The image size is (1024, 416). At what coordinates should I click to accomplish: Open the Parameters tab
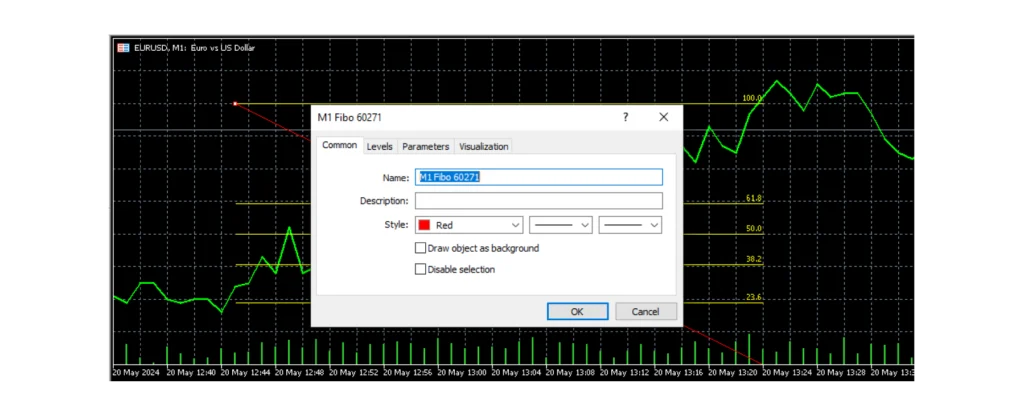425,146
